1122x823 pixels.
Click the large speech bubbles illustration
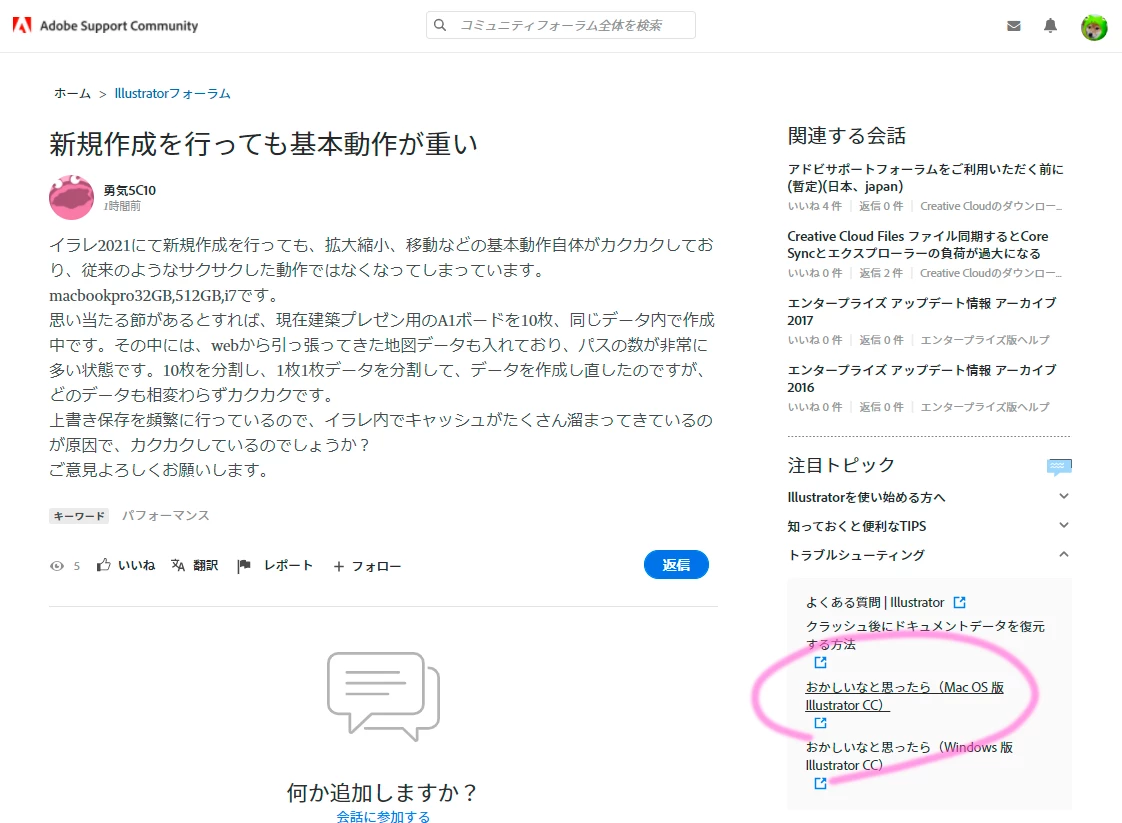pyautogui.click(x=384, y=696)
